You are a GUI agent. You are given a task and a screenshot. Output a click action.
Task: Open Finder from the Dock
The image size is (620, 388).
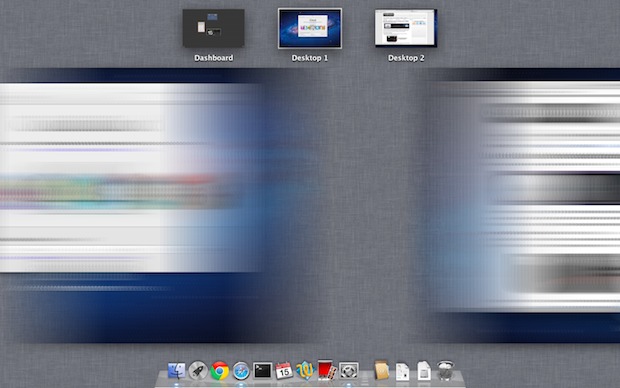click(176, 371)
